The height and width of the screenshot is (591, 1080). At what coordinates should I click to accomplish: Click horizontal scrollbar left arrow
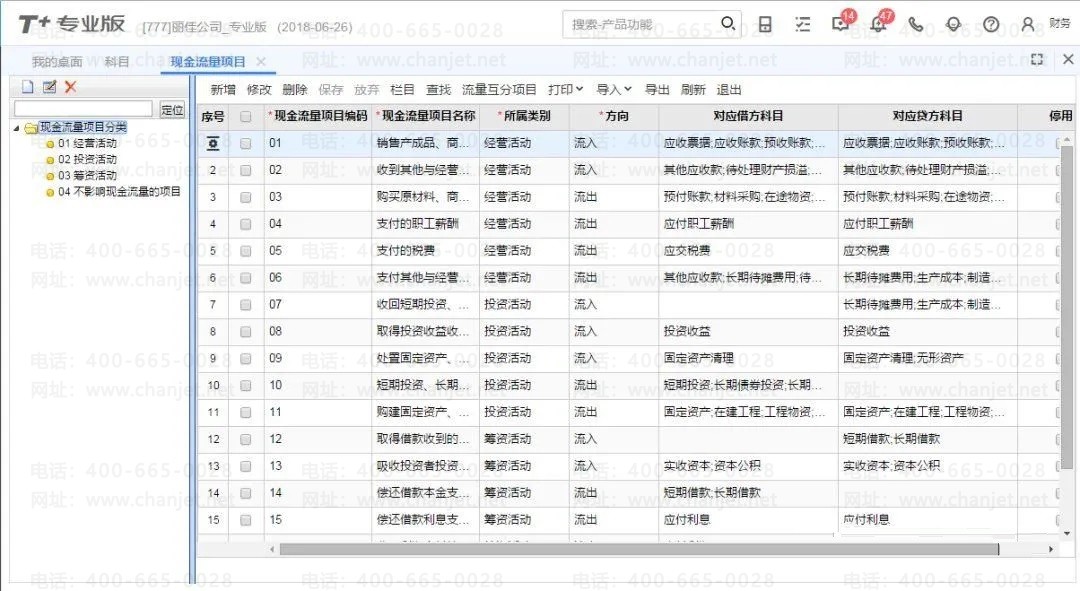(273, 549)
